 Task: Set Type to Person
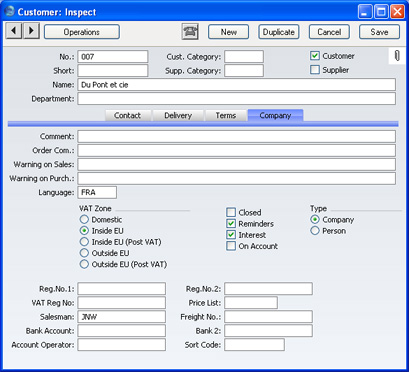315,231
